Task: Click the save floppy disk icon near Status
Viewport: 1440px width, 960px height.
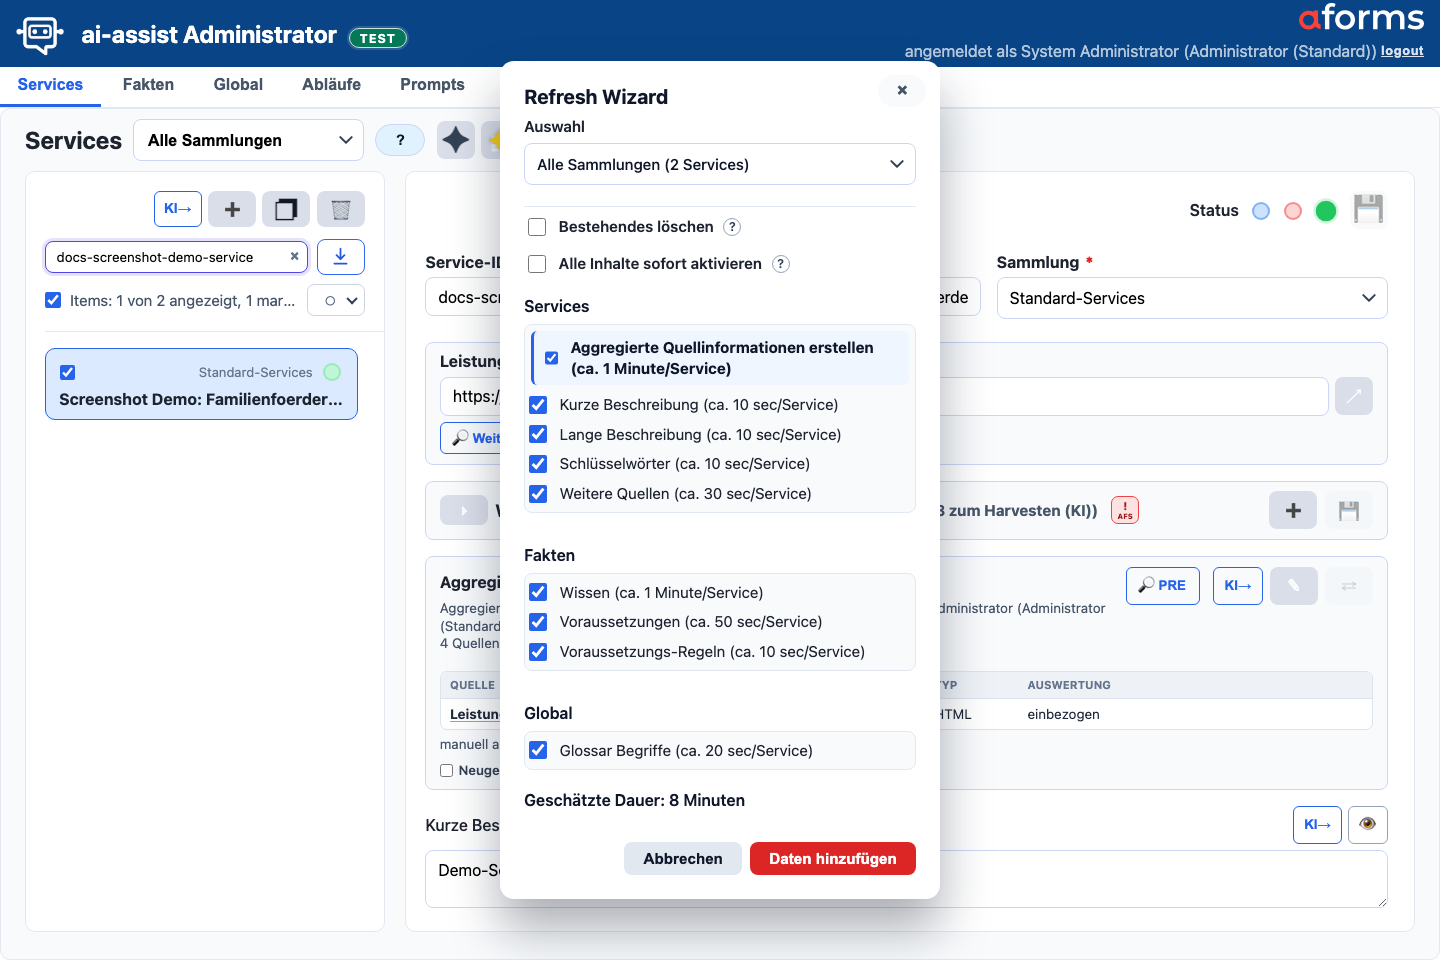Action: click(x=1368, y=210)
